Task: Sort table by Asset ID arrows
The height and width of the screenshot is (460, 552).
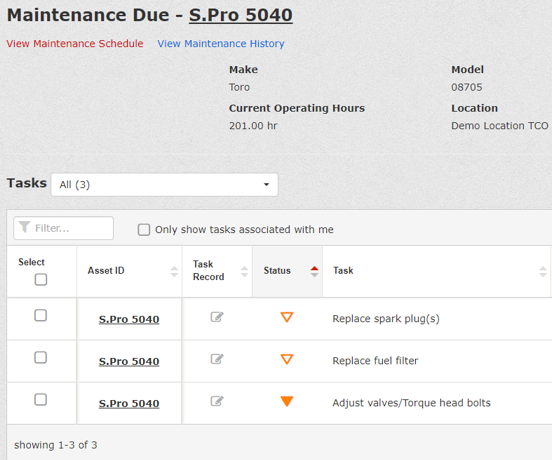Action: [x=174, y=271]
